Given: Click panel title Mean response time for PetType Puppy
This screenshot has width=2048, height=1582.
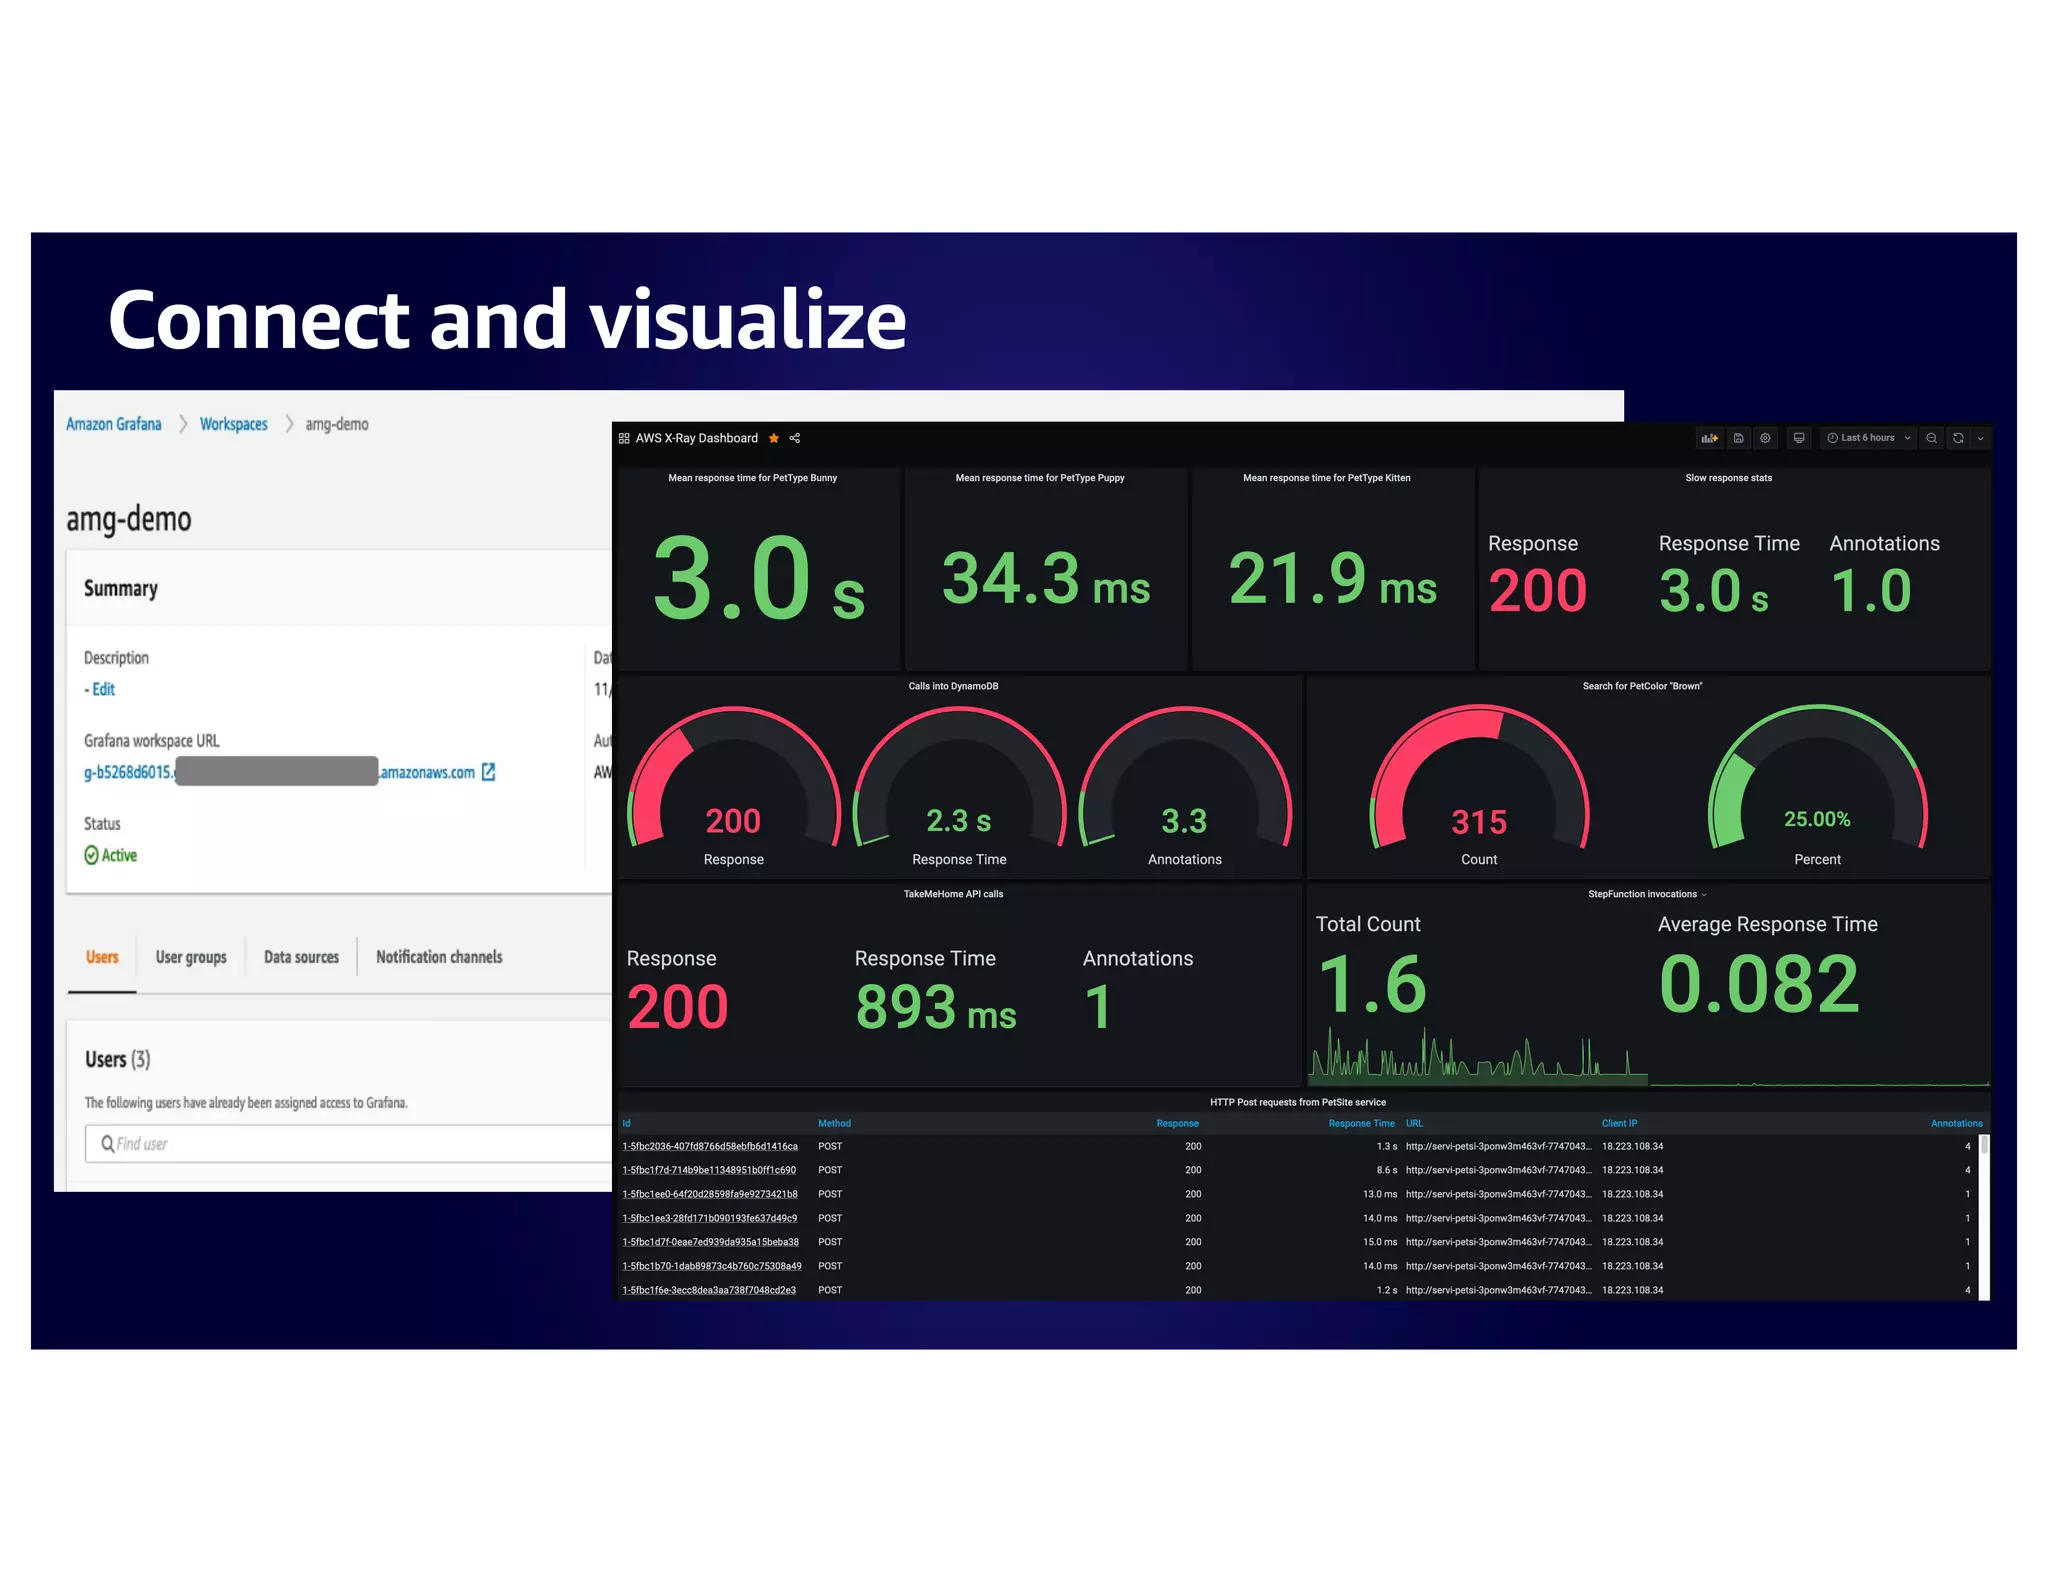Looking at the screenshot, I should (x=1040, y=478).
